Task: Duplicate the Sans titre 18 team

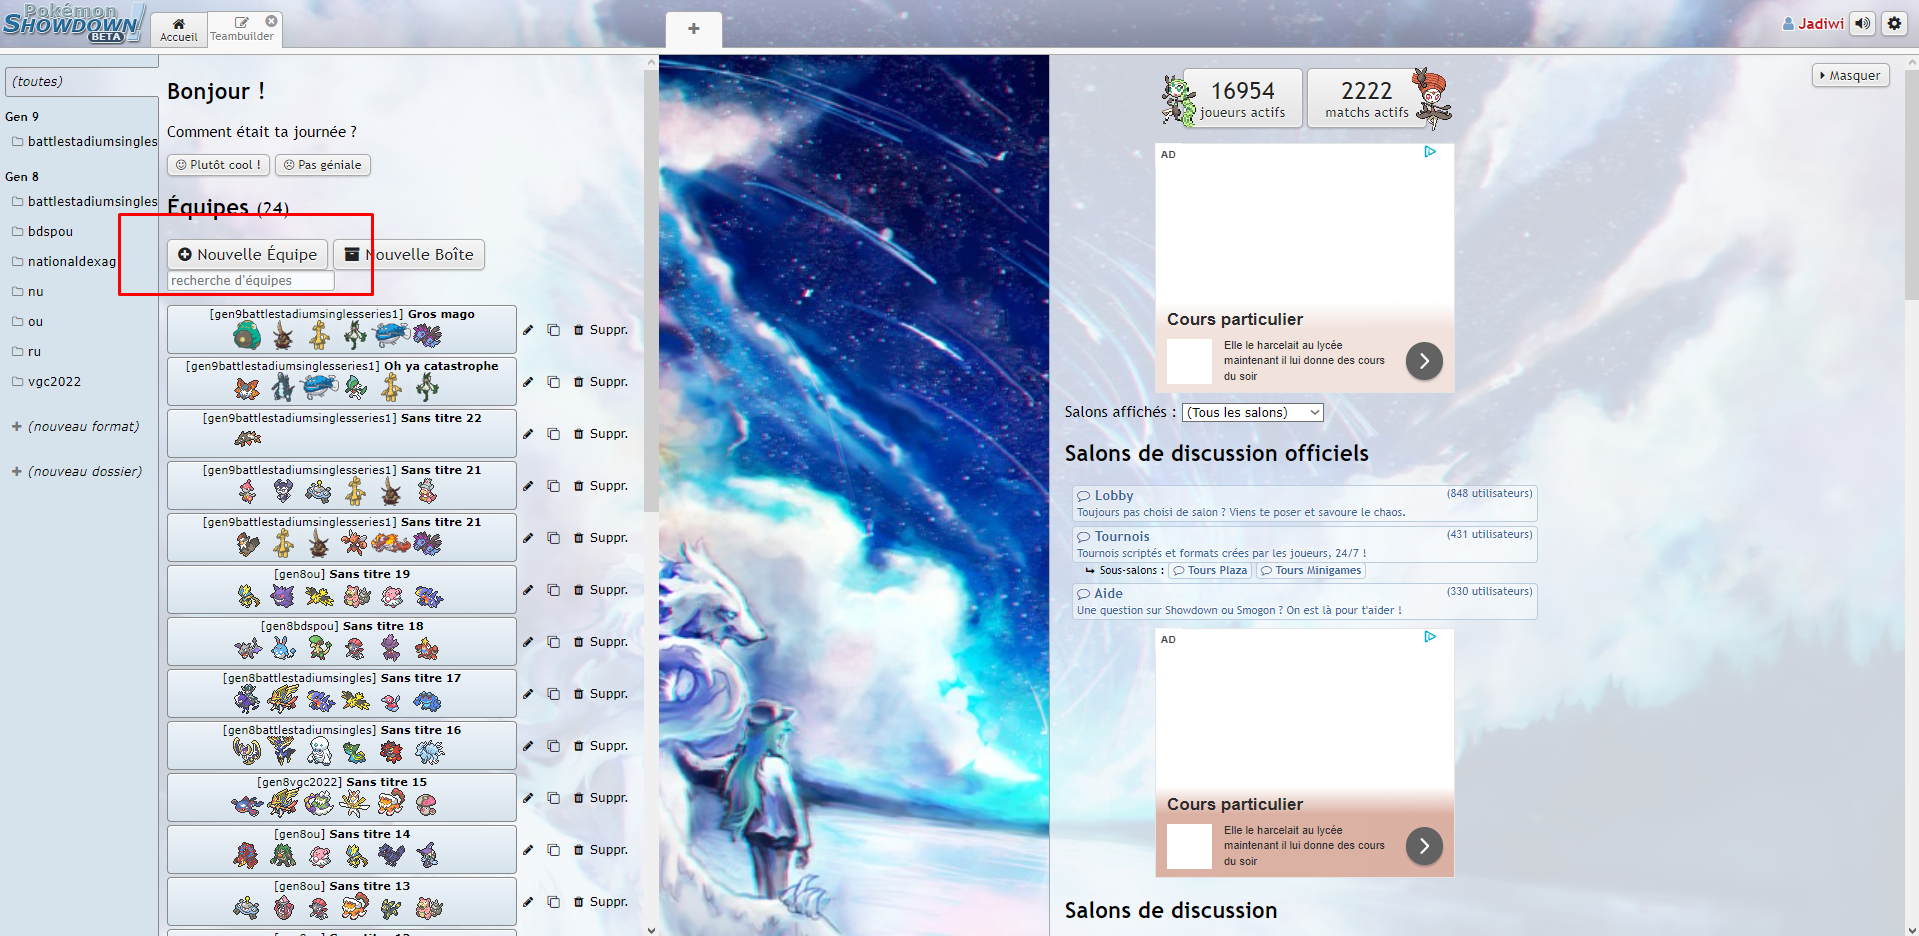Action: [554, 642]
